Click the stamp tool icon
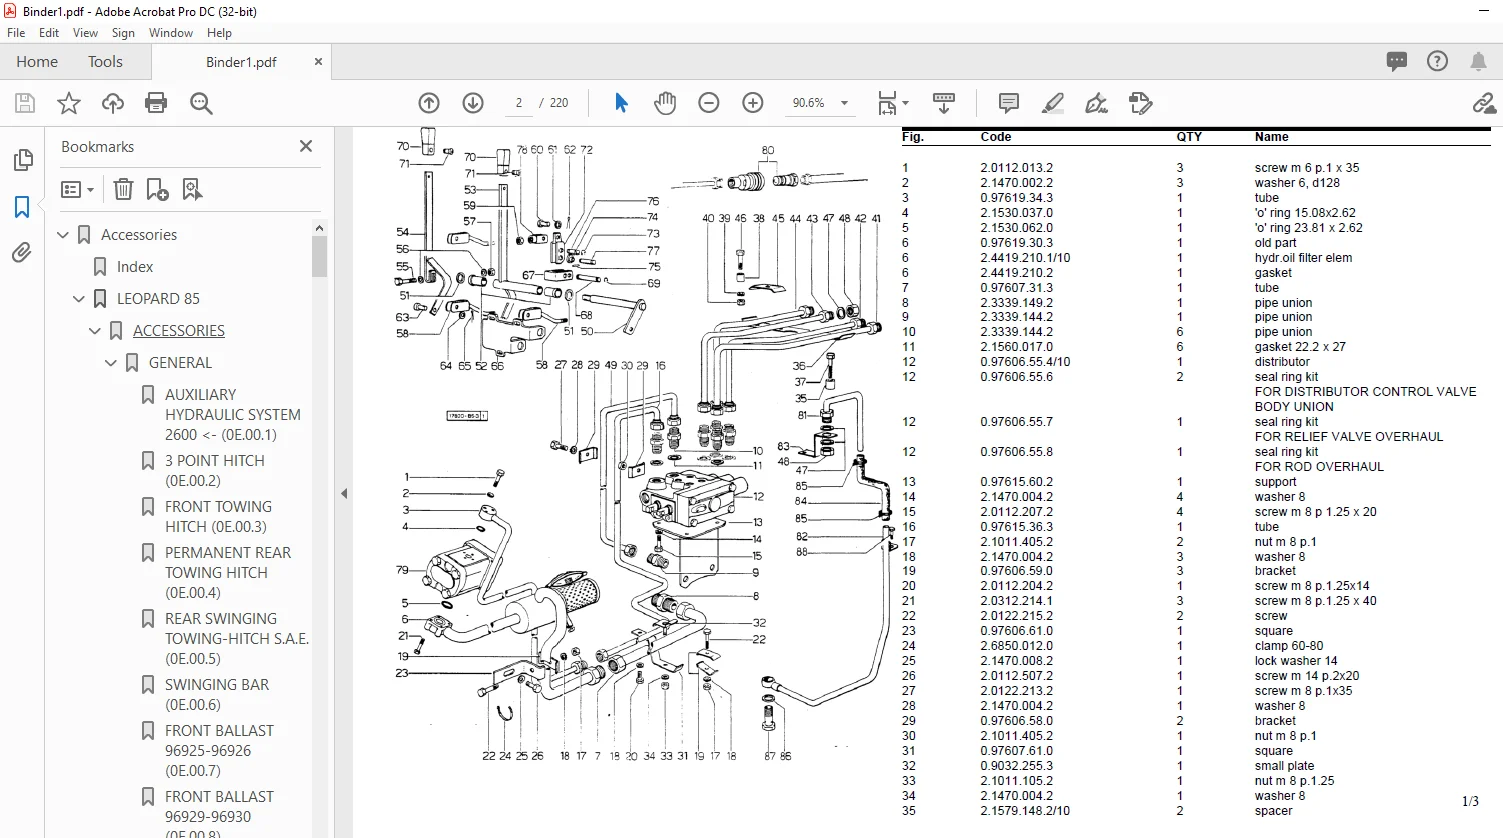 click(1140, 103)
